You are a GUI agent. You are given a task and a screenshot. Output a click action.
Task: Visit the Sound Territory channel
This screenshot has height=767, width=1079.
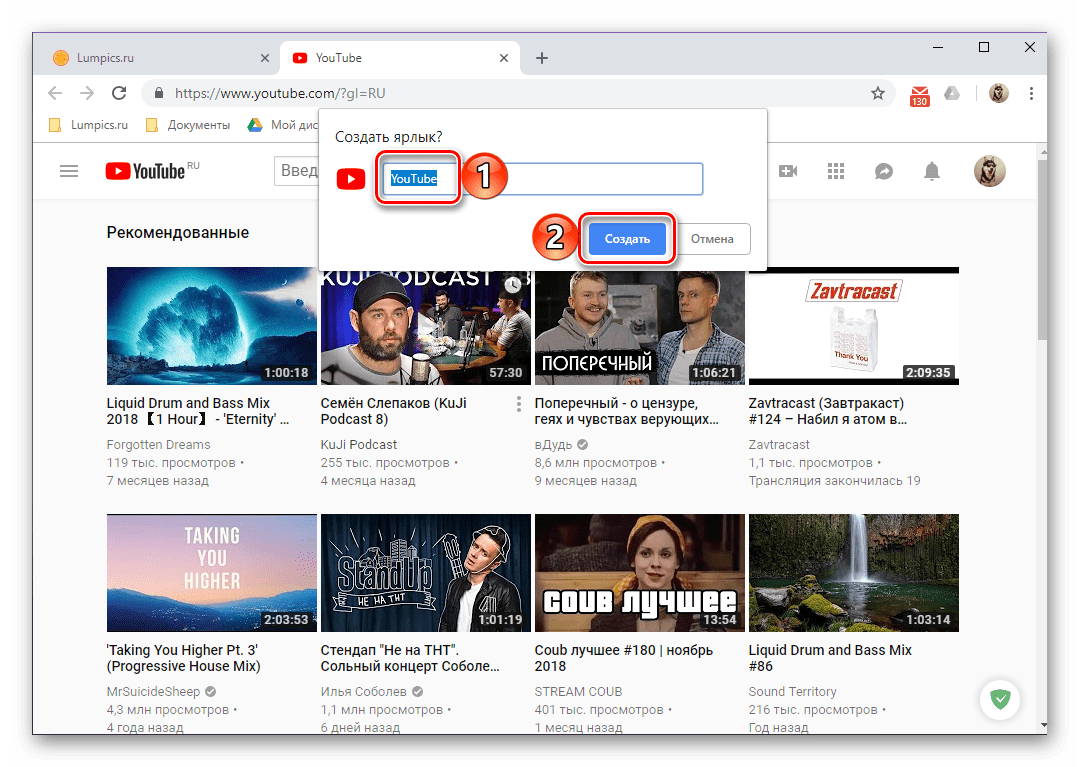click(793, 691)
